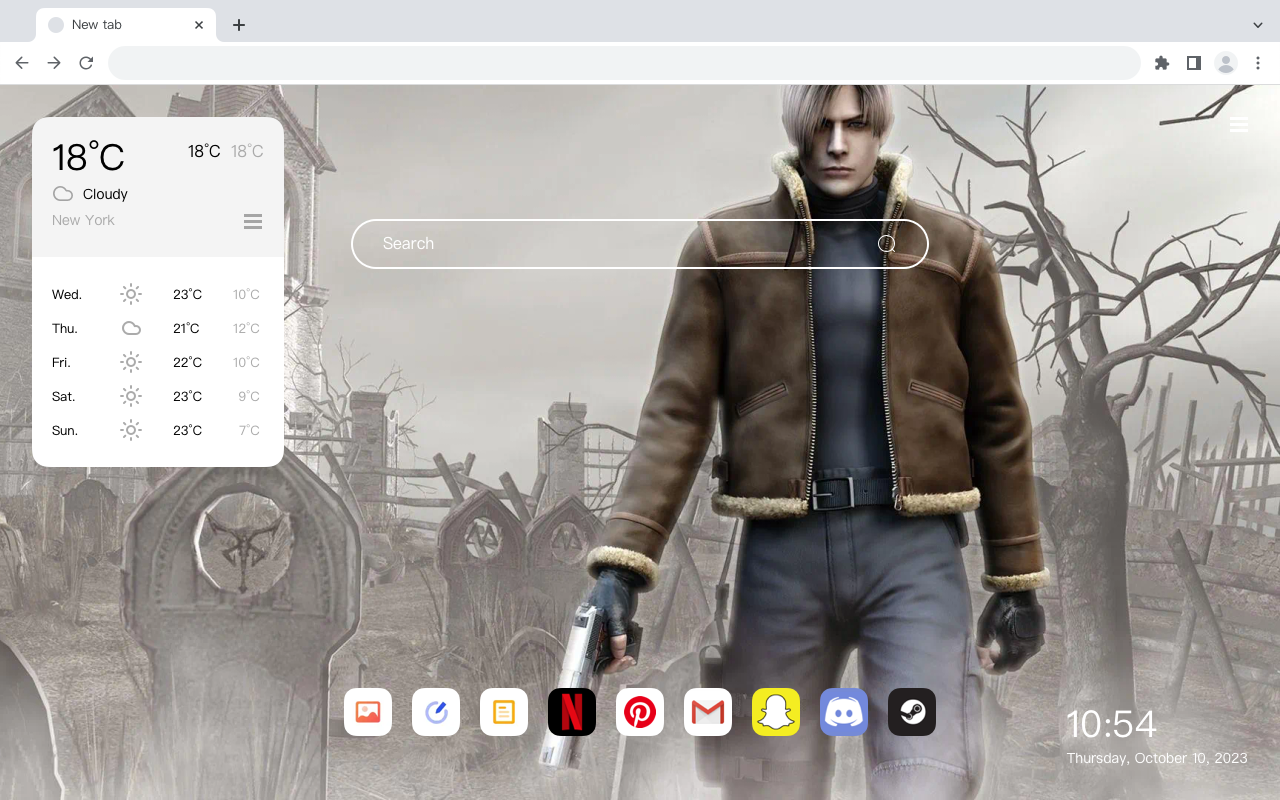
Task: Click the cloudy weather icon beside Cloudy
Action: [63, 194]
